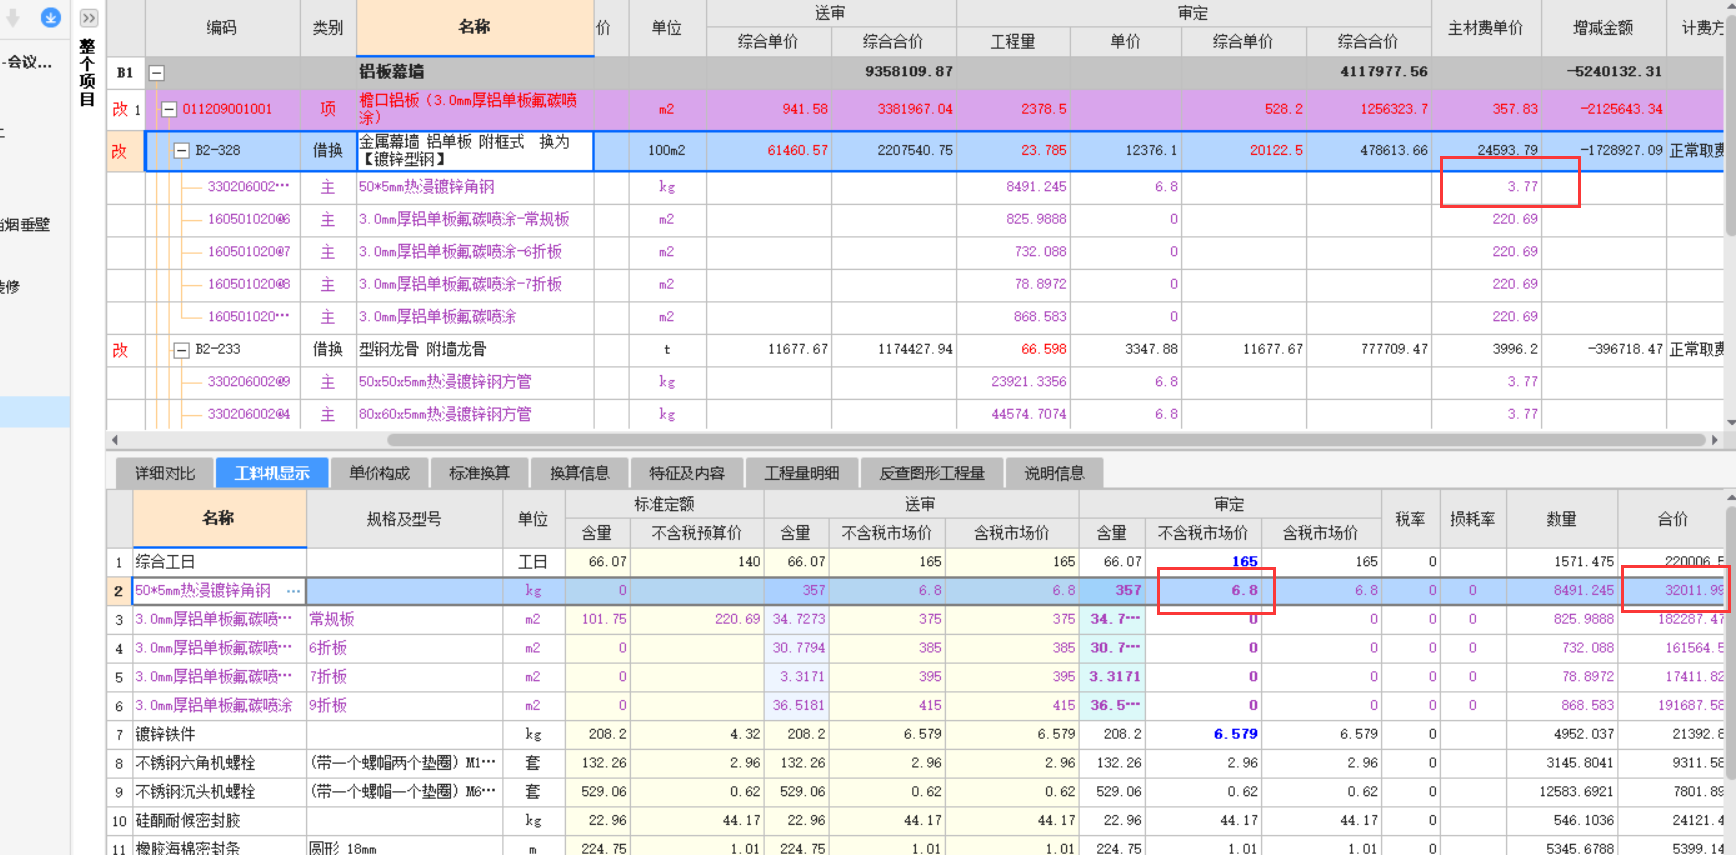
Task: Click the 型钢龙骨 附墙龙骨 name cell
Action: coord(475,349)
